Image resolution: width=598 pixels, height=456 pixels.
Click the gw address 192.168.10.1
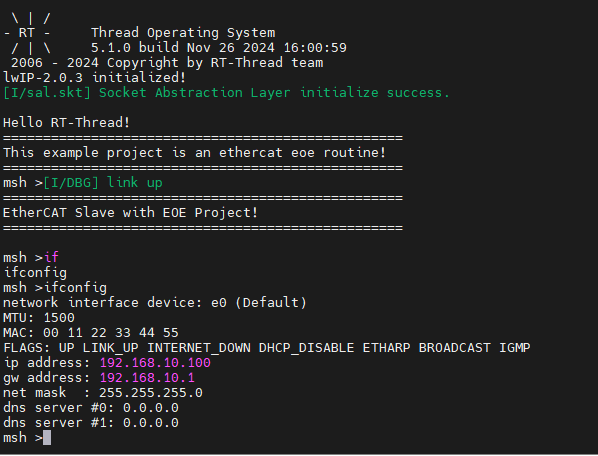point(147,378)
